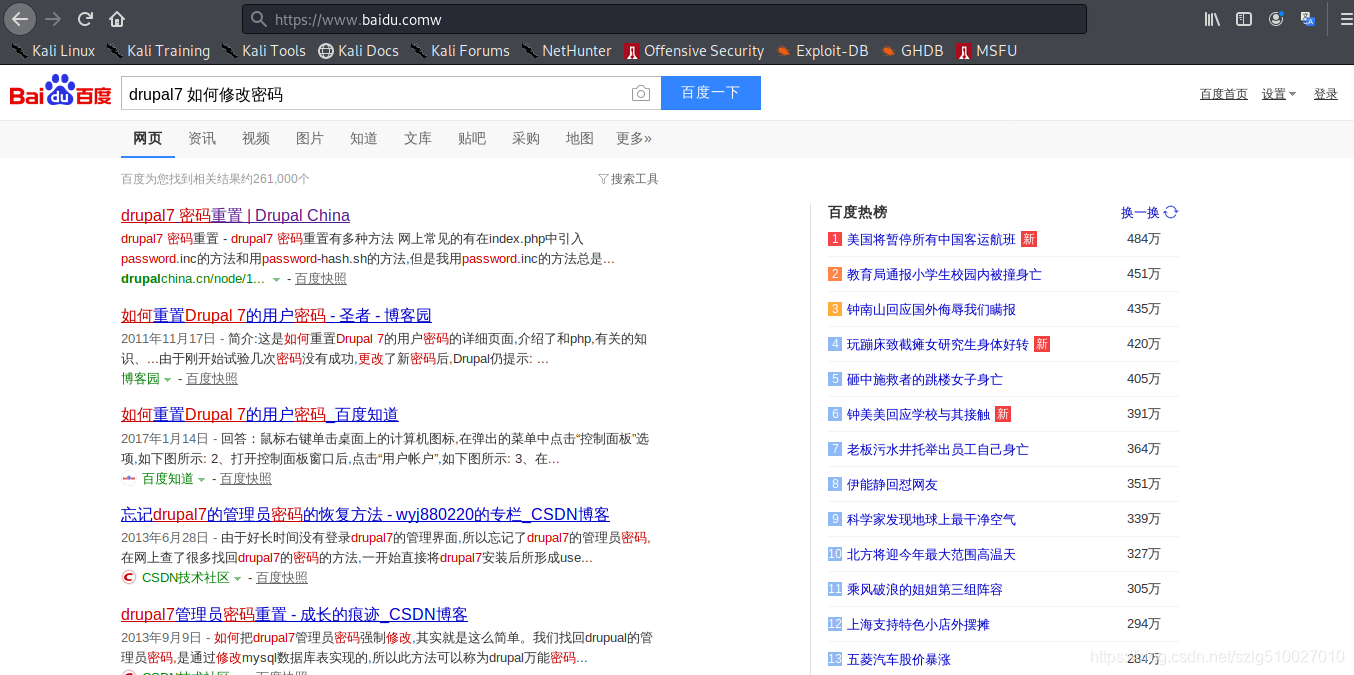This screenshot has width=1354, height=675.
Task: Open result 'drupal7 密码重置 | Drupal China'
Action: pos(235,215)
